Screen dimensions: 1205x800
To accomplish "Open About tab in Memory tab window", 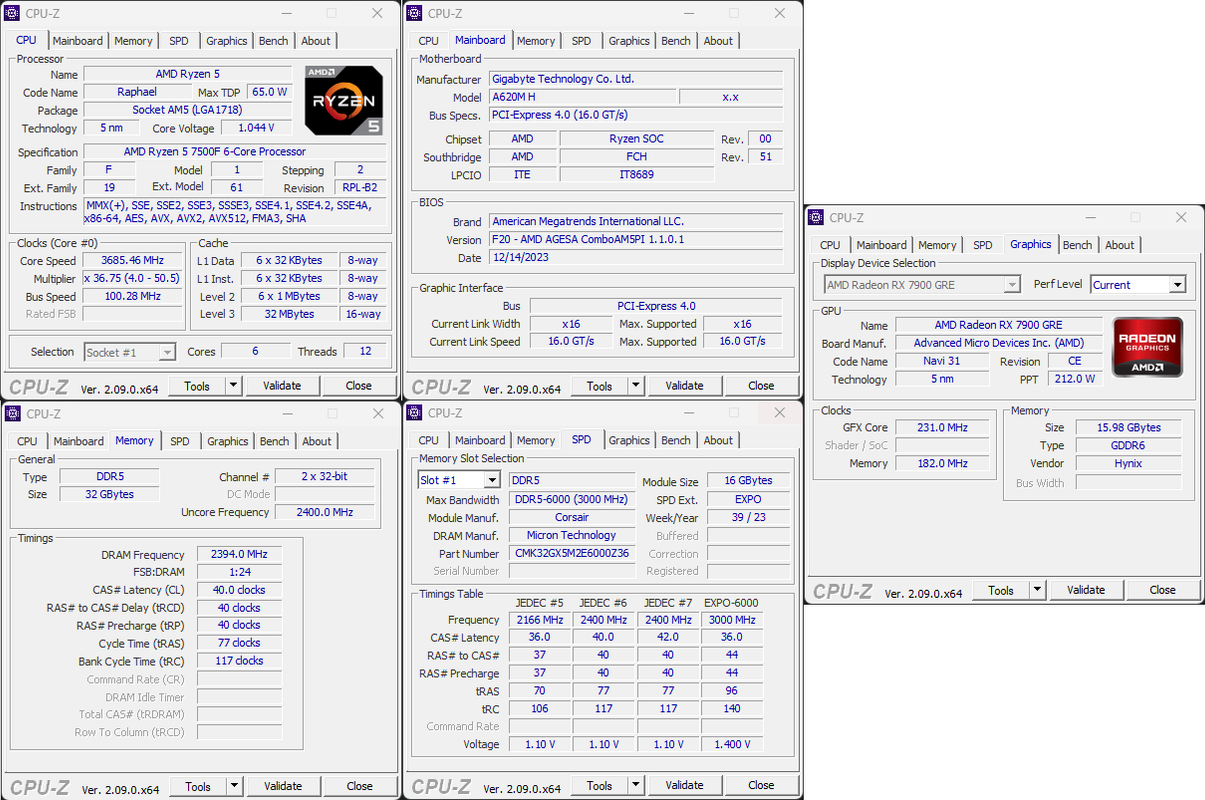I will pos(316,441).
